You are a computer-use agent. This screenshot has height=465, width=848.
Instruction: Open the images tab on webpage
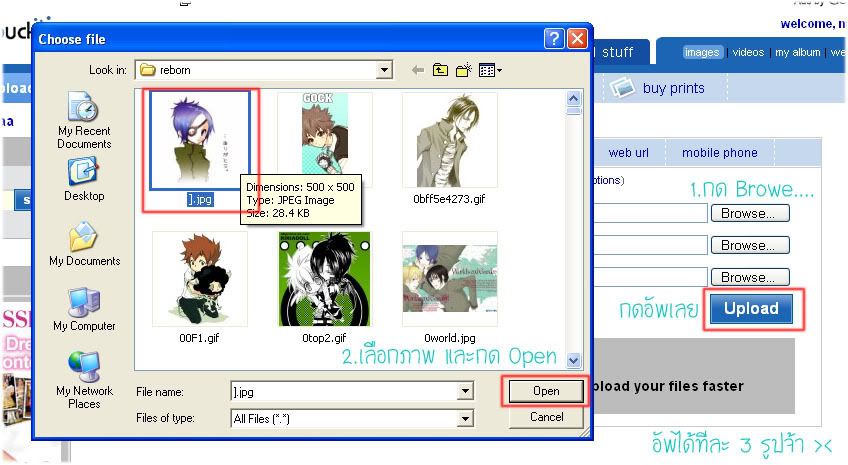point(701,52)
